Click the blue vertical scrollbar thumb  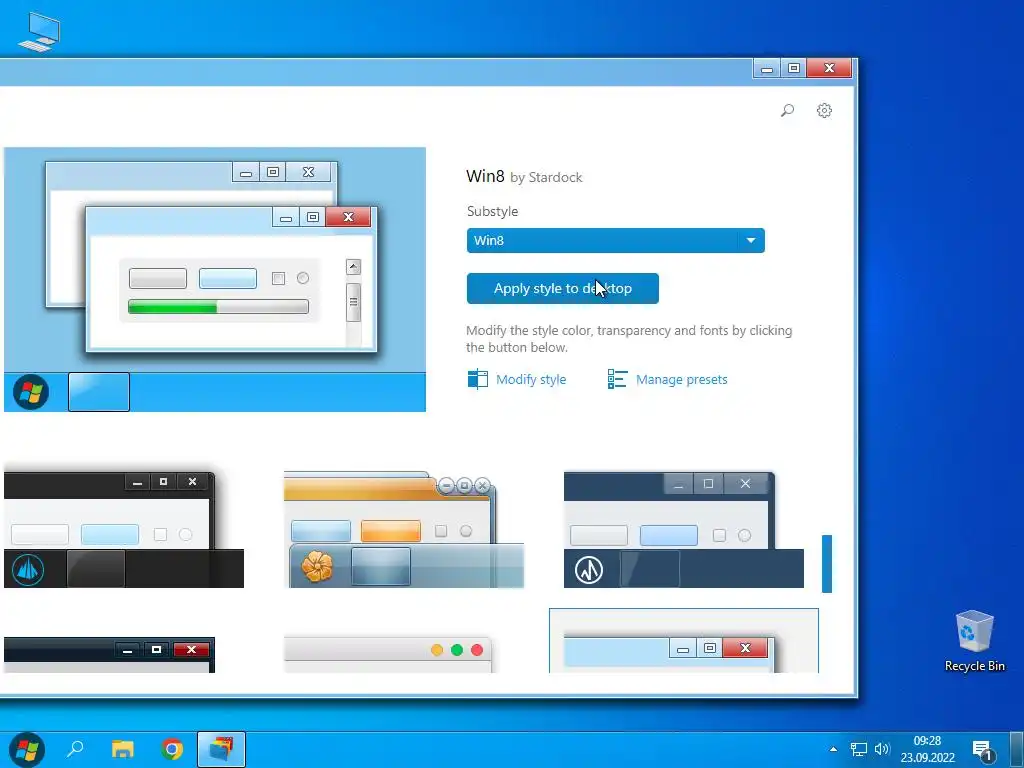tap(827, 564)
